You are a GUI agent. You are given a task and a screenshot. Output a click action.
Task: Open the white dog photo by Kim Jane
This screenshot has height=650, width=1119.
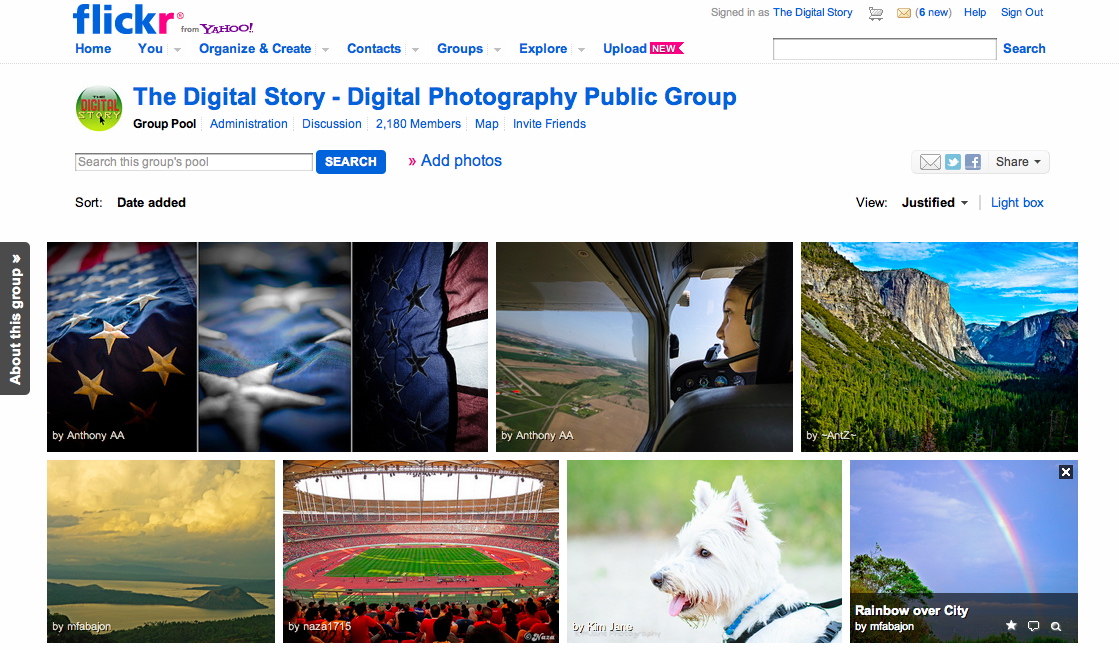click(704, 551)
